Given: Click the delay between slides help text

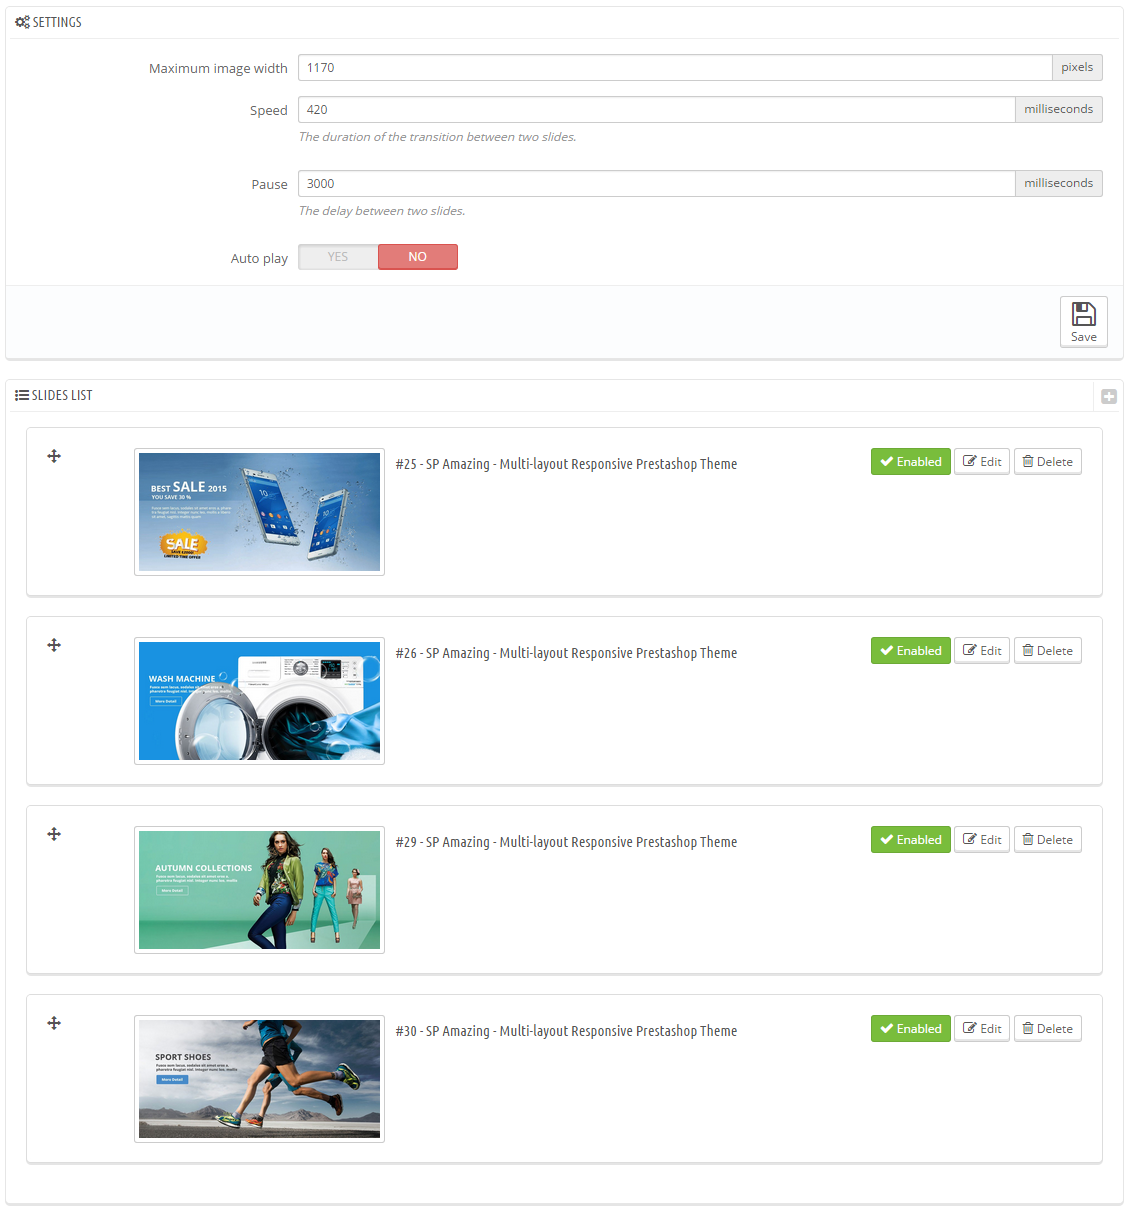Looking at the screenshot, I should pos(382,211).
